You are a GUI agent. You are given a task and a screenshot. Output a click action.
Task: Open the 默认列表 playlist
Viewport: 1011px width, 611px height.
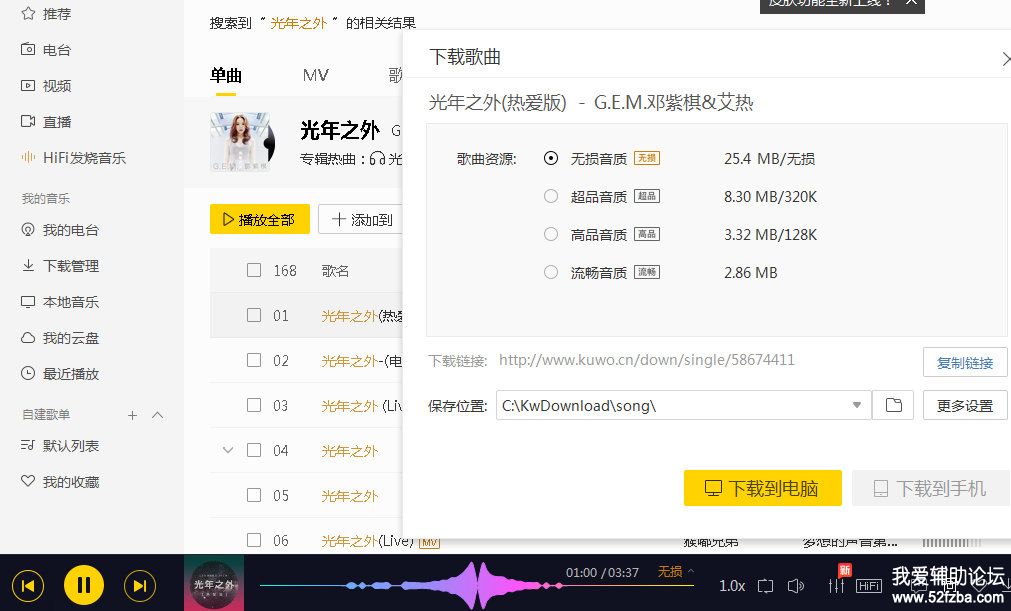60,446
